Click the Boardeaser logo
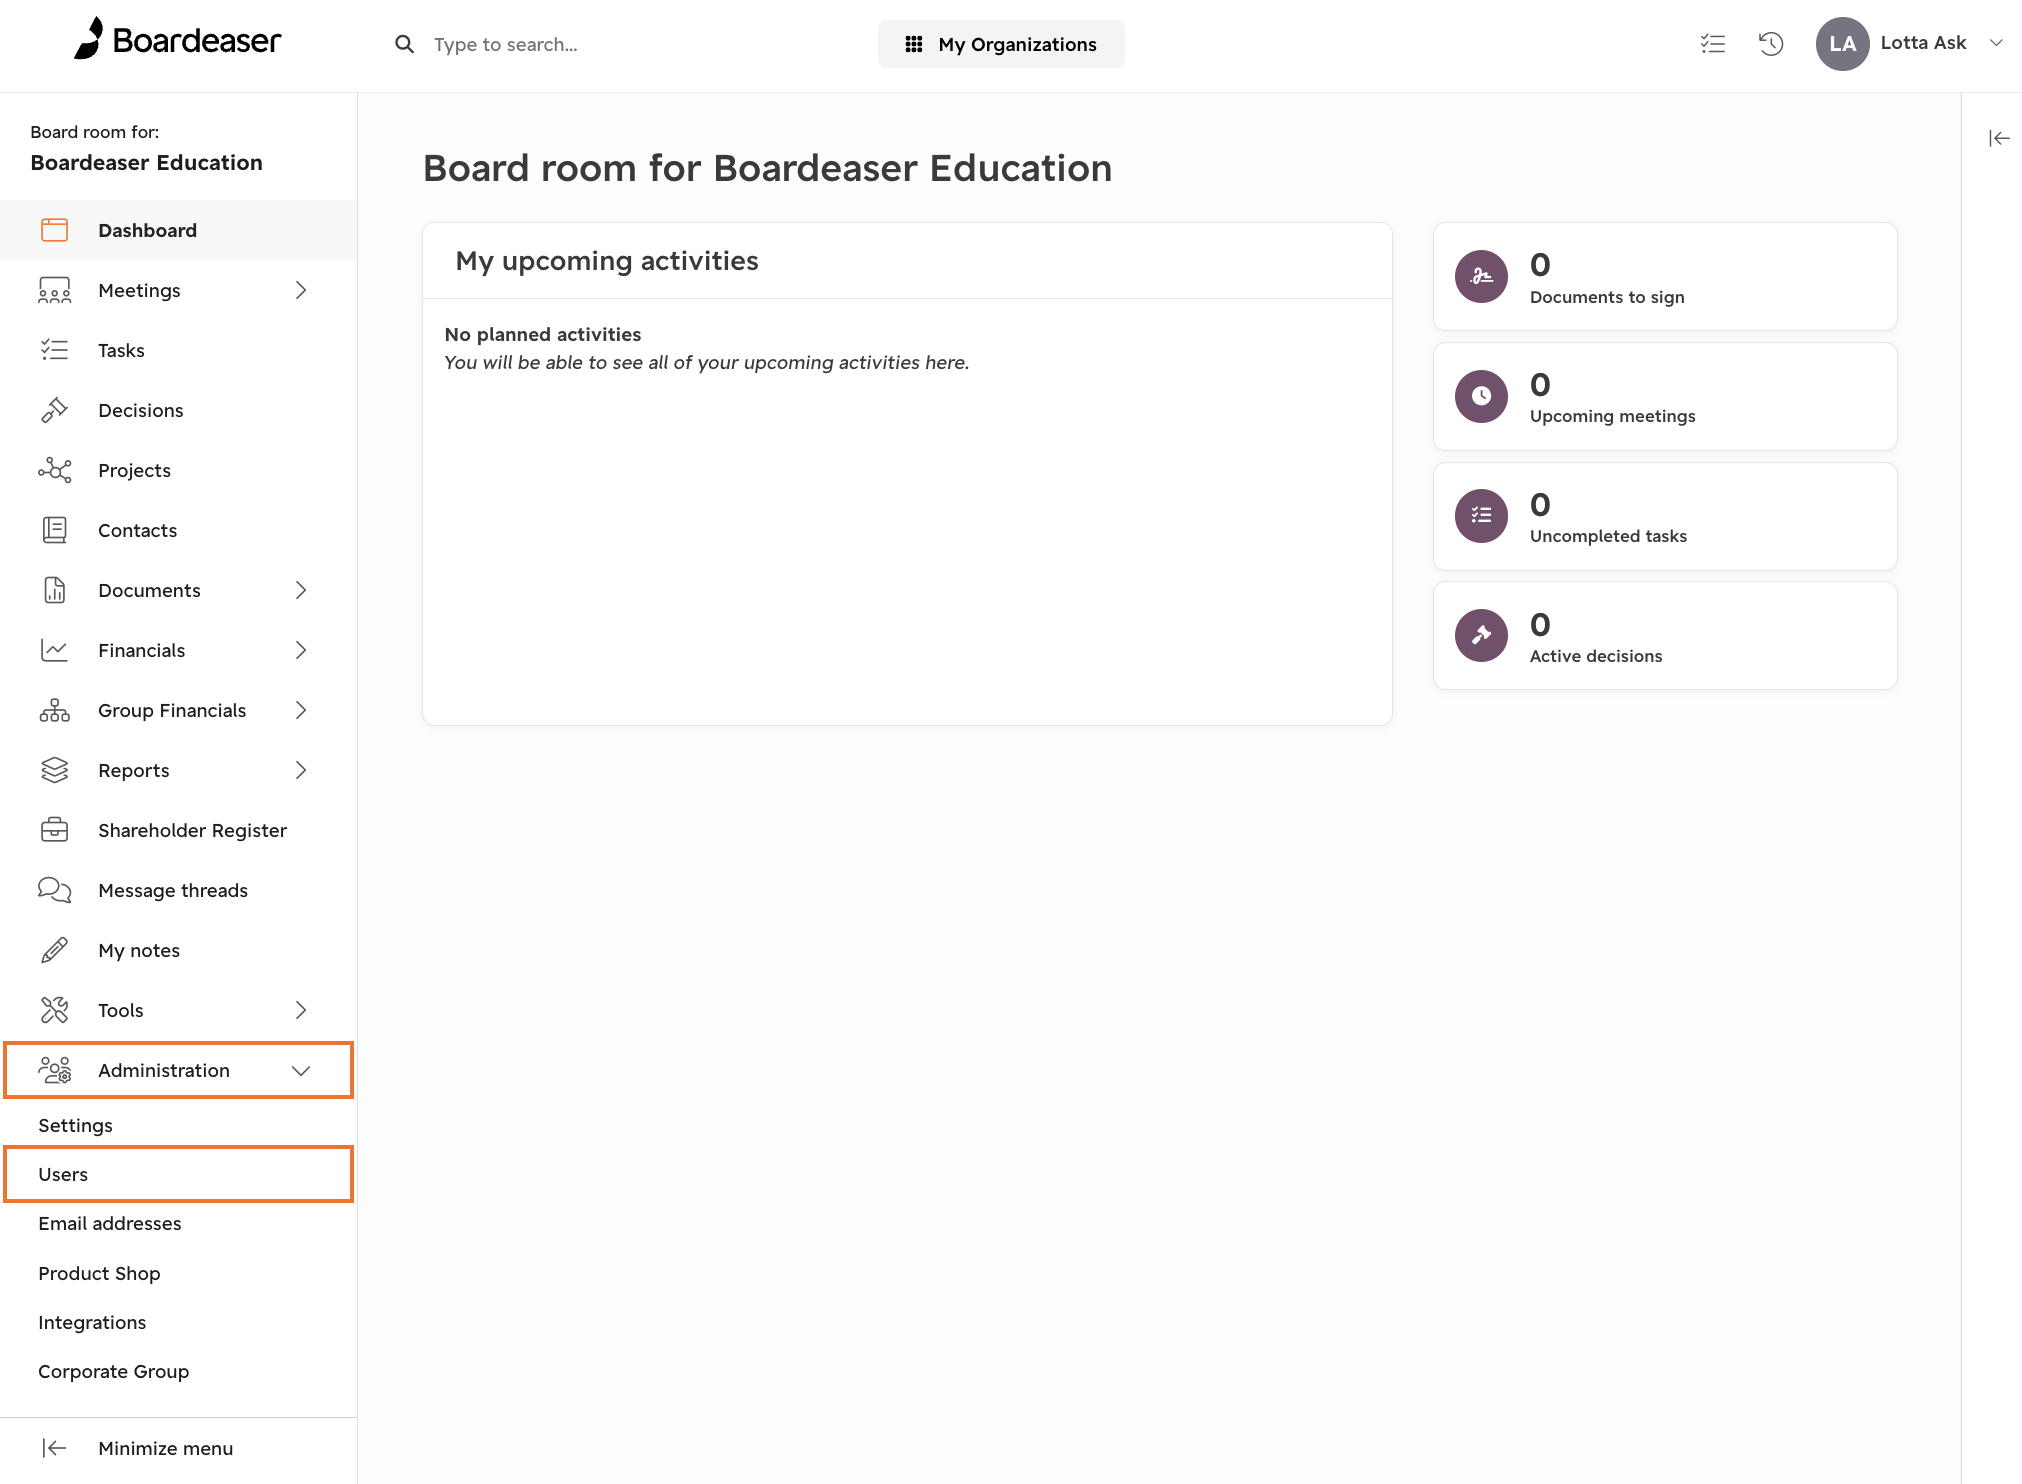 coord(177,40)
